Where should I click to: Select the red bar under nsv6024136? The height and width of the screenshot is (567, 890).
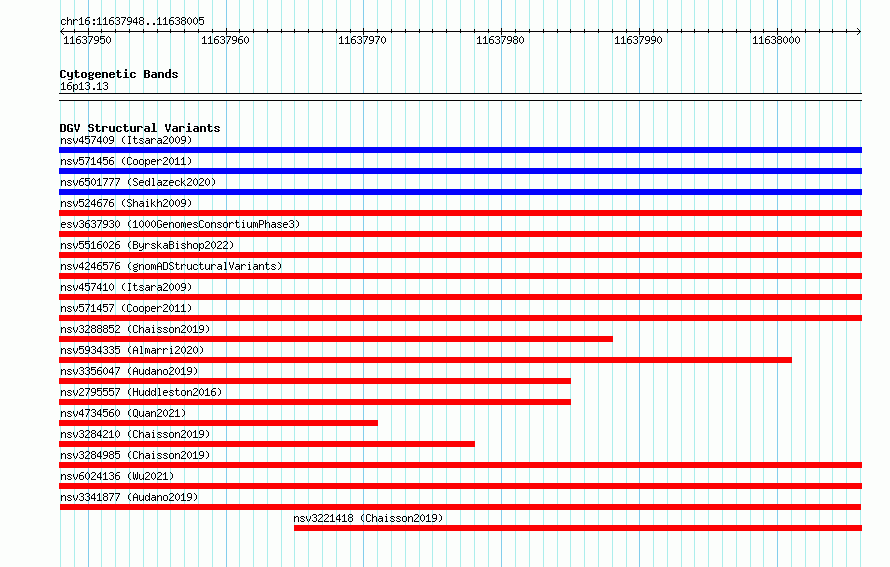pos(460,486)
